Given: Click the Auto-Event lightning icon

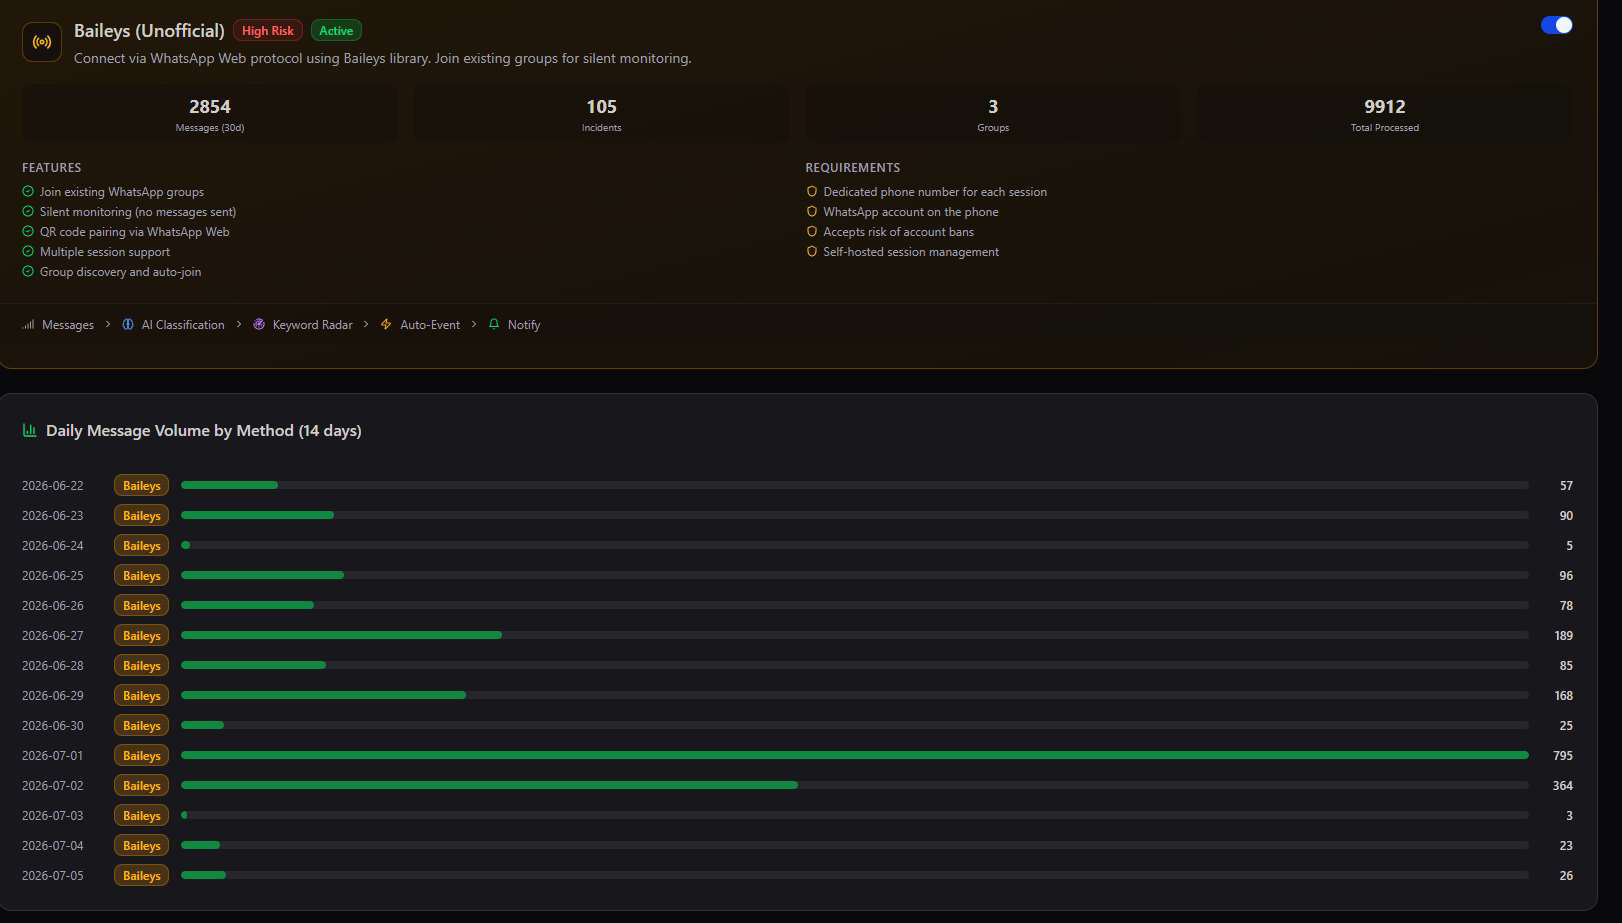Looking at the screenshot, I should point(386,324).
